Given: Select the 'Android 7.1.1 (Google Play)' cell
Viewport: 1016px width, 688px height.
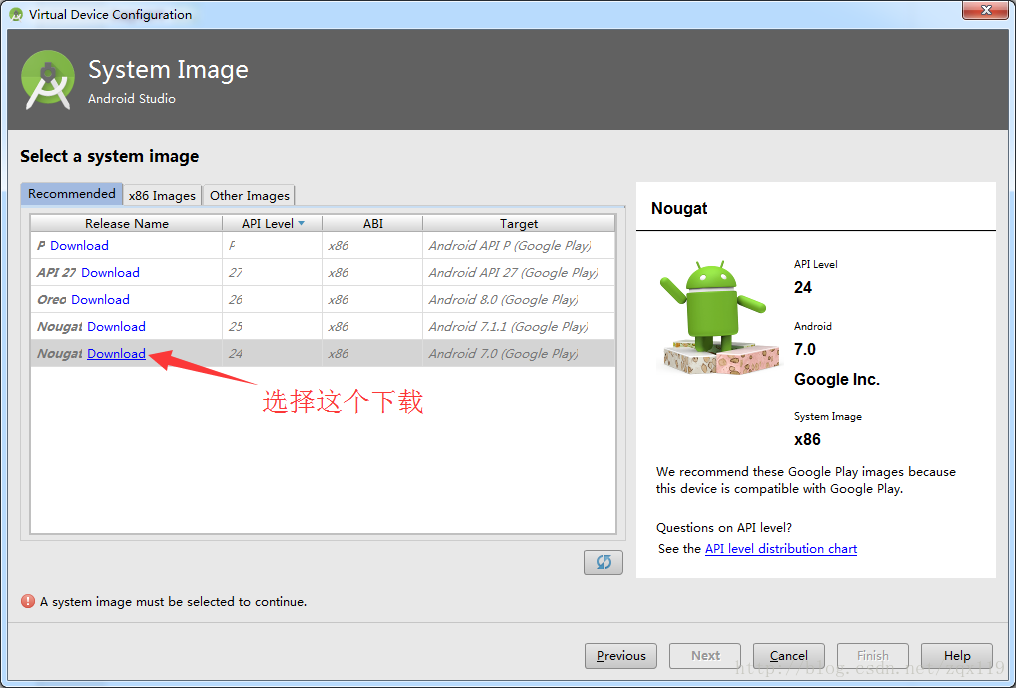Looking at the screenshot, I should [518, 327].
